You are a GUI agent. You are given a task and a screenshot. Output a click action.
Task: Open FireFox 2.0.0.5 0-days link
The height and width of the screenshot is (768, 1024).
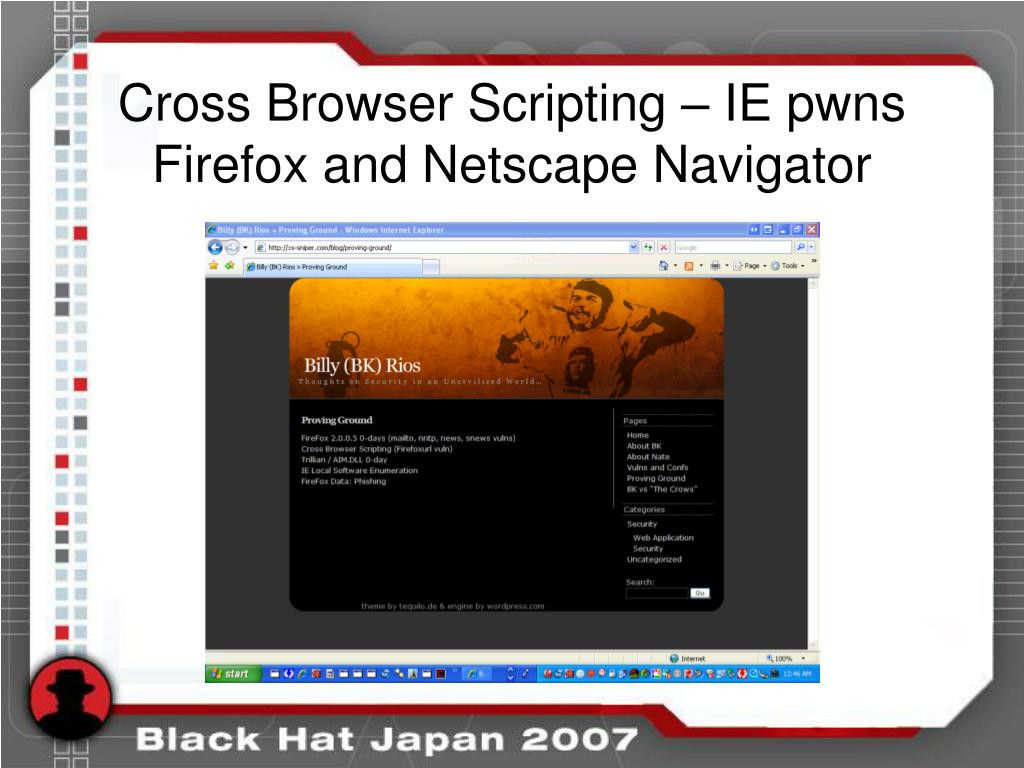(x=408, y=438)
